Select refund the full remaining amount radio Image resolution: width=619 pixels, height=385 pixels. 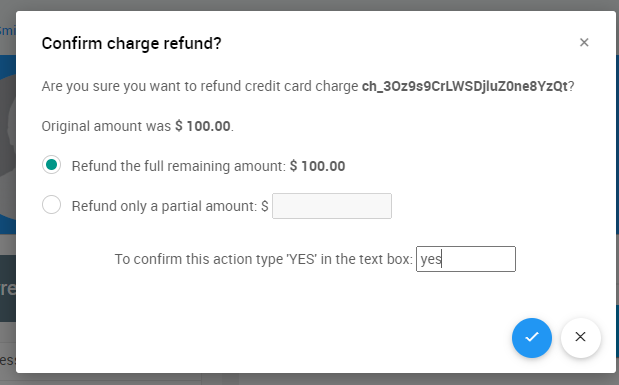pos(51,165)
